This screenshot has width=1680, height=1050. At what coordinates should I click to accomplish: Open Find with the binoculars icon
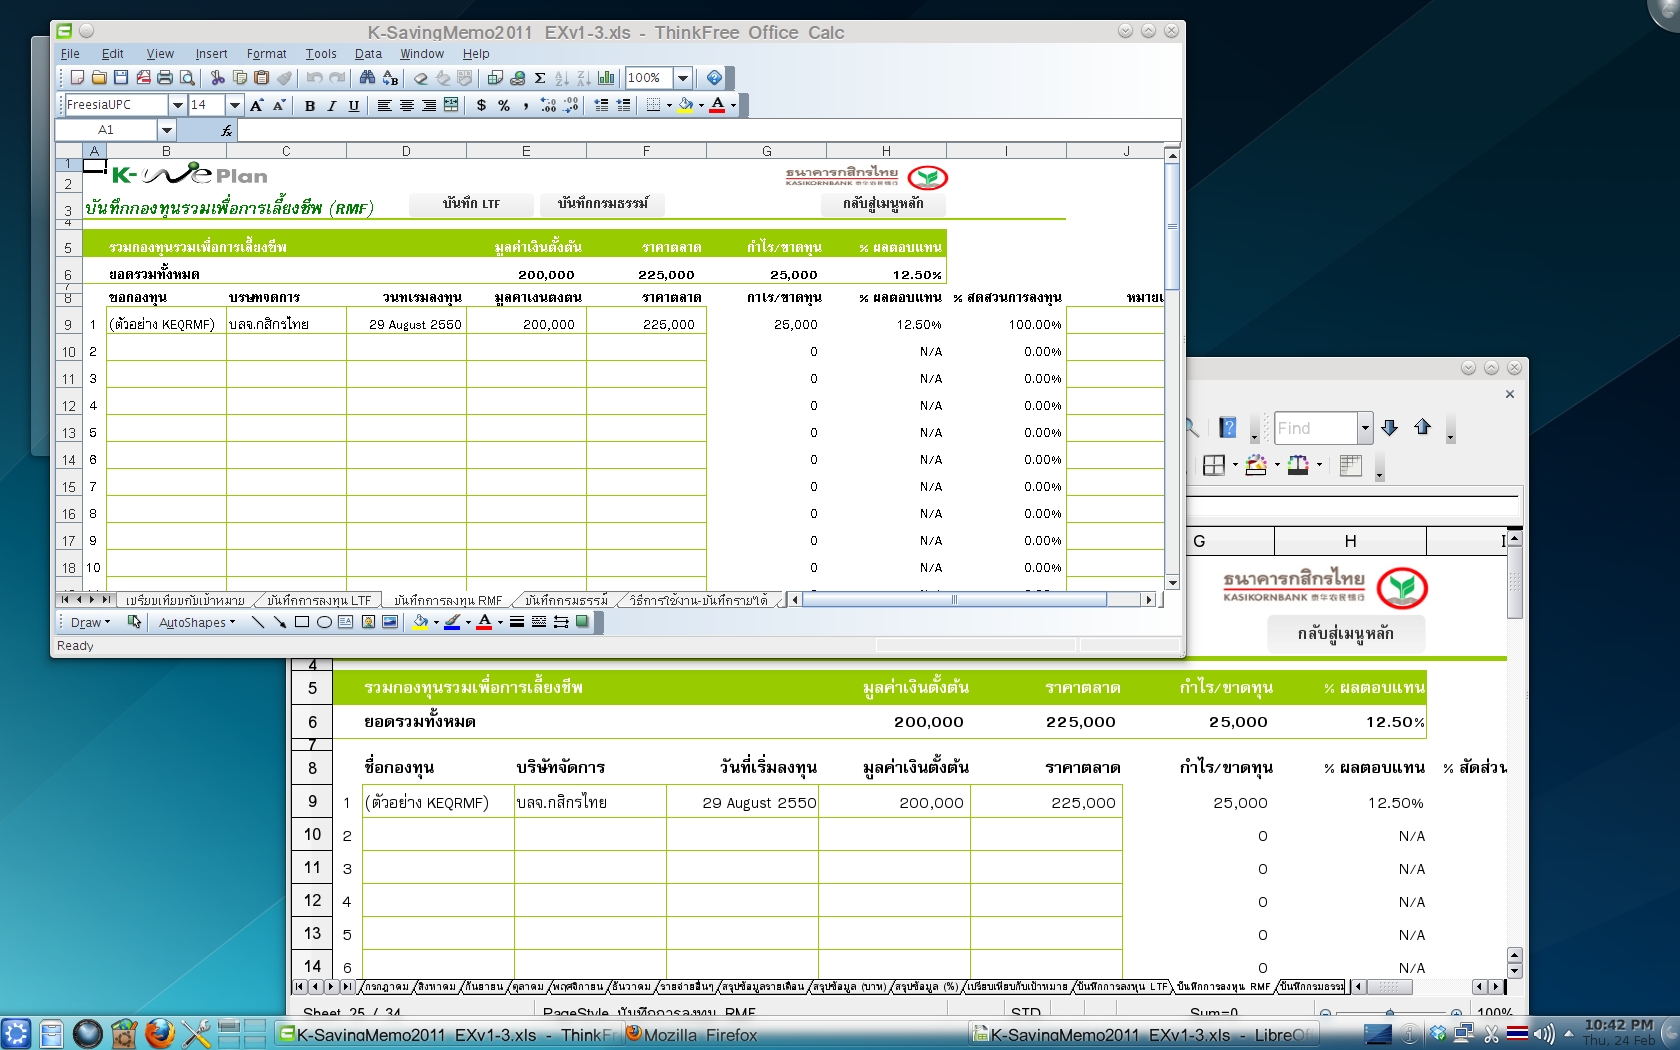point(367,78)
